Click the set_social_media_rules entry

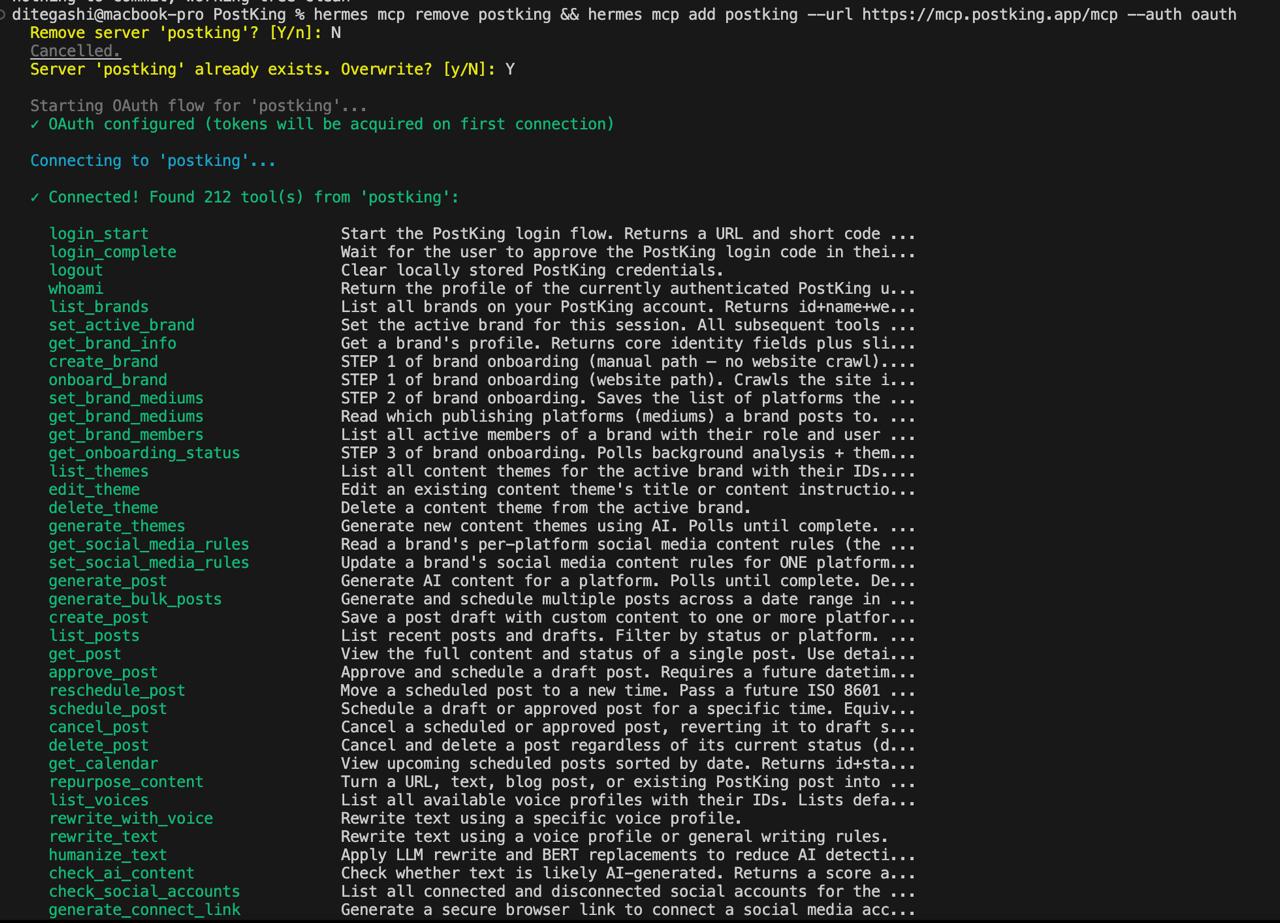(149, 562)
